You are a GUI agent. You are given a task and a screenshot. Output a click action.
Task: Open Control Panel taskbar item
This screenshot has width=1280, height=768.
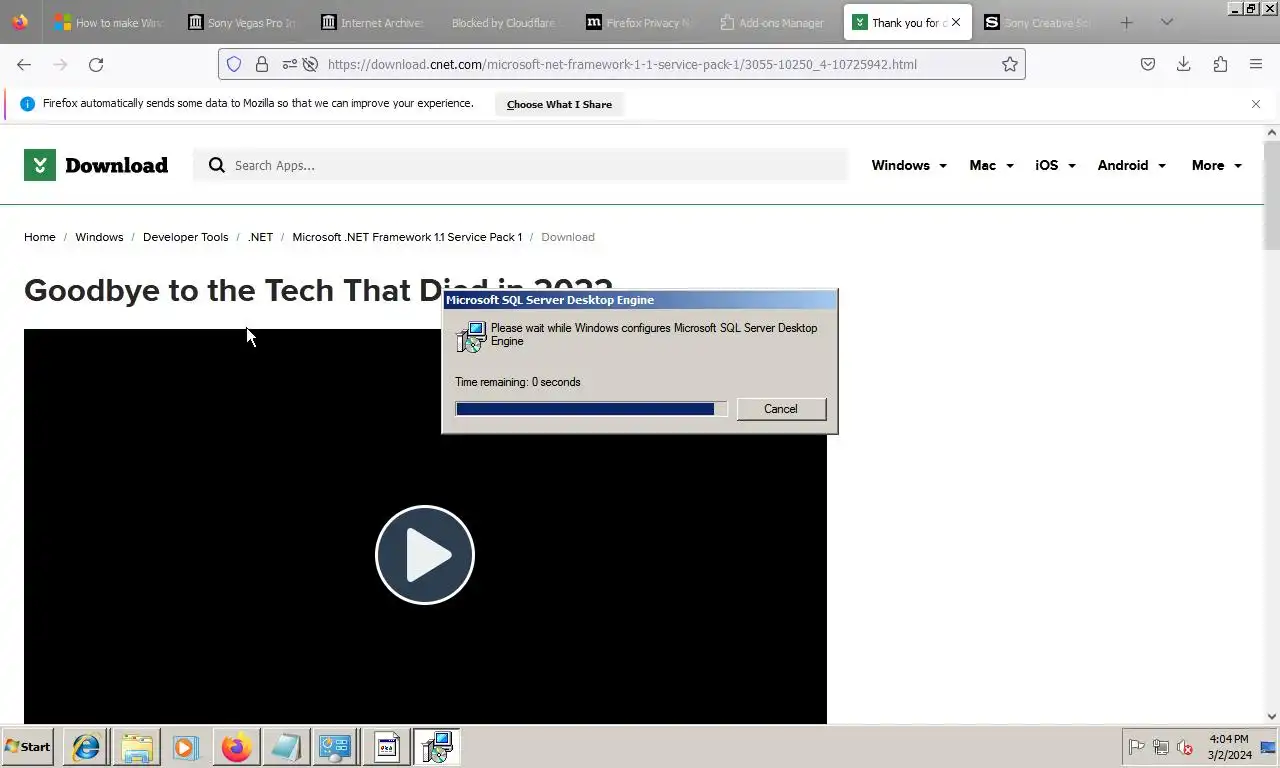coord(335,747)
